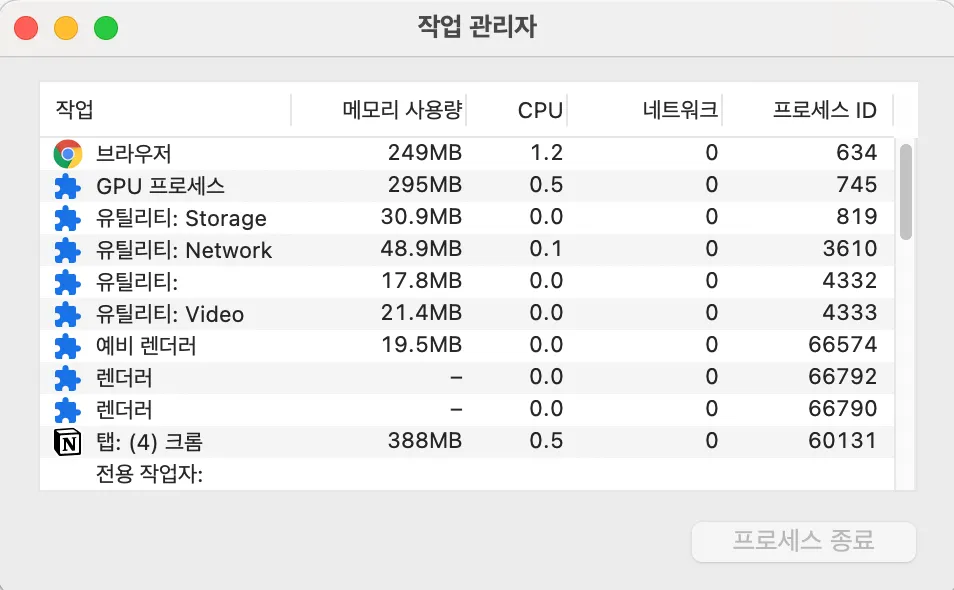Viewport: 954px width, 590px height.
Task: Click puzzle icon of 렌더러 process 66792
Action: click(67, 378)
